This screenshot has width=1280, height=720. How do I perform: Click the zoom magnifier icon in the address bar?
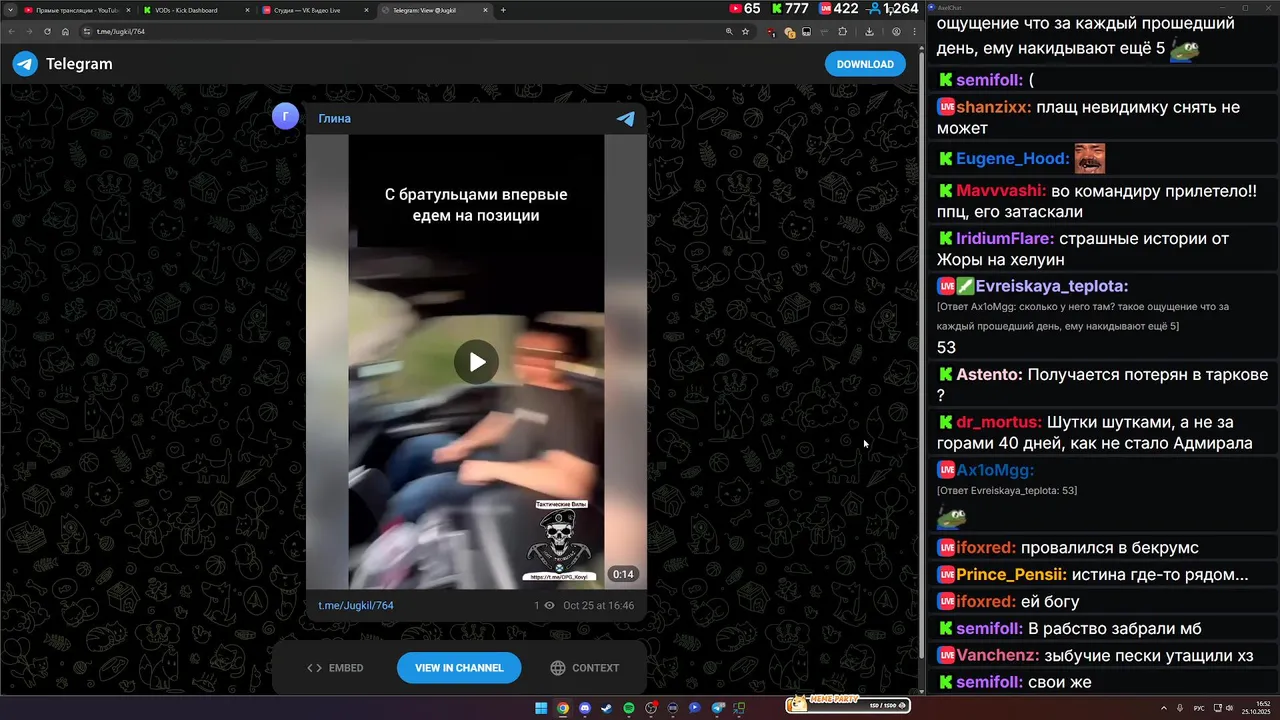(x=729, y=31)
